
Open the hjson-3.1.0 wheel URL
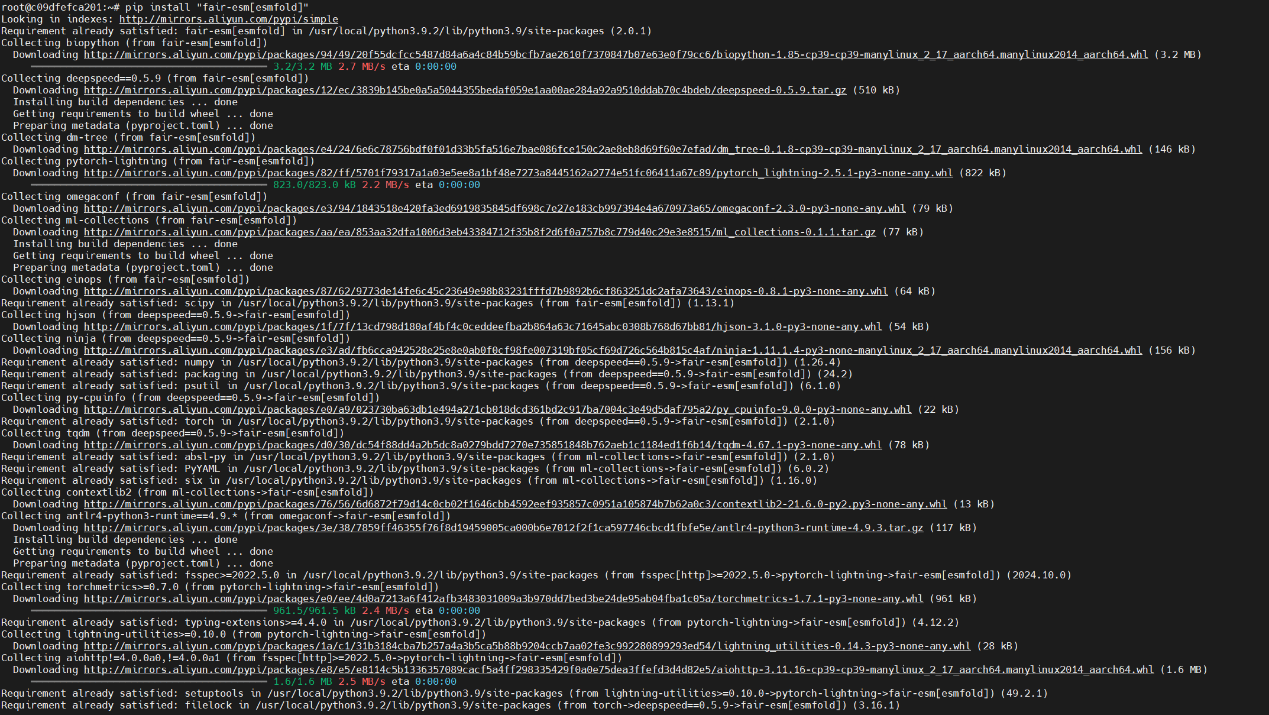[483, 326]
